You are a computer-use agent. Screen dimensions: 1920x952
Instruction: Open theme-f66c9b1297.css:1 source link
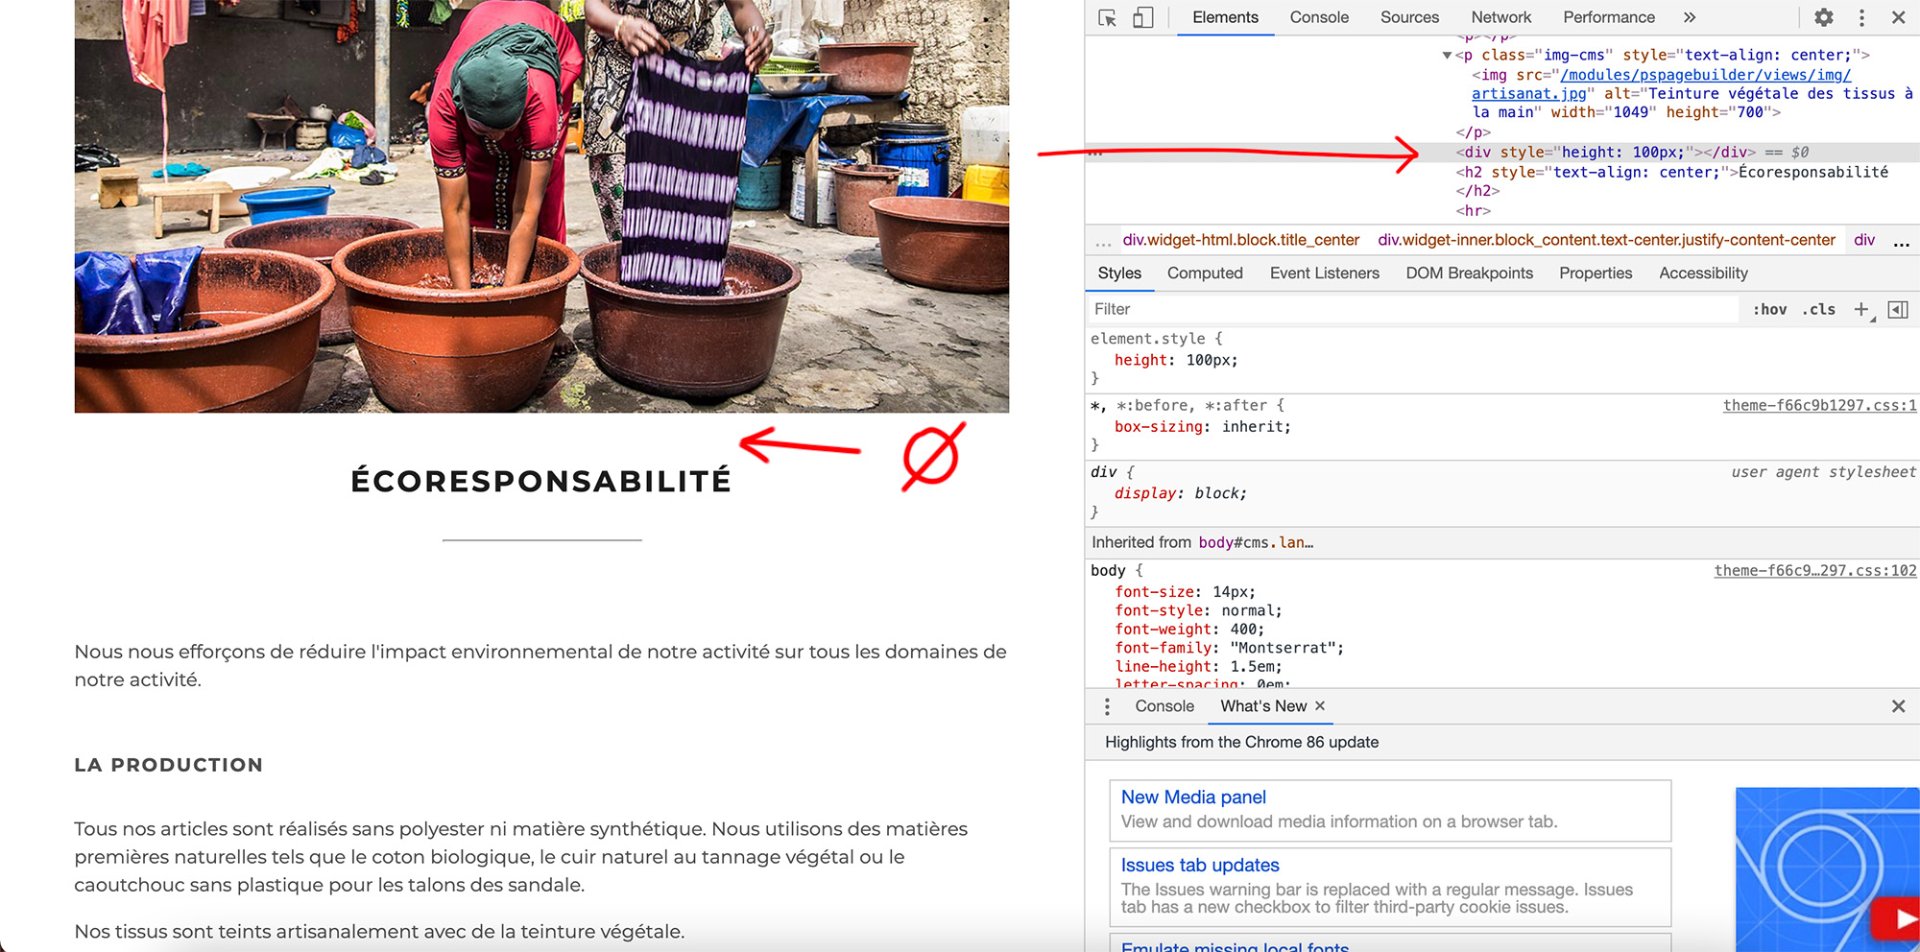[x=1819, y=405]
